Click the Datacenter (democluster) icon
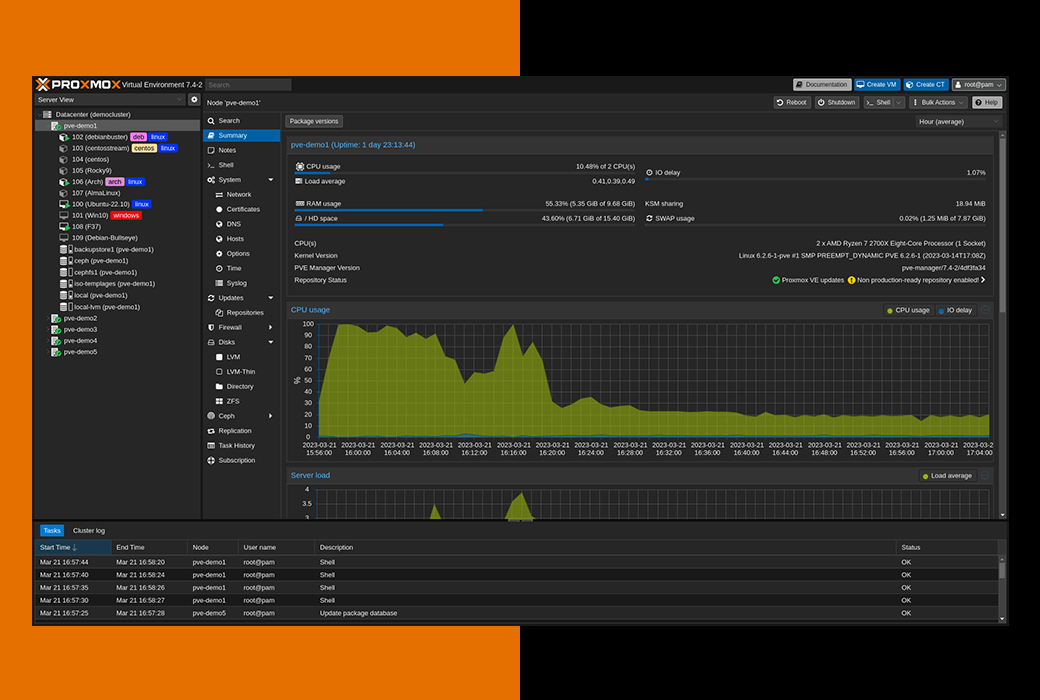This screenshot has width=1040, height=700. point(47,114)
